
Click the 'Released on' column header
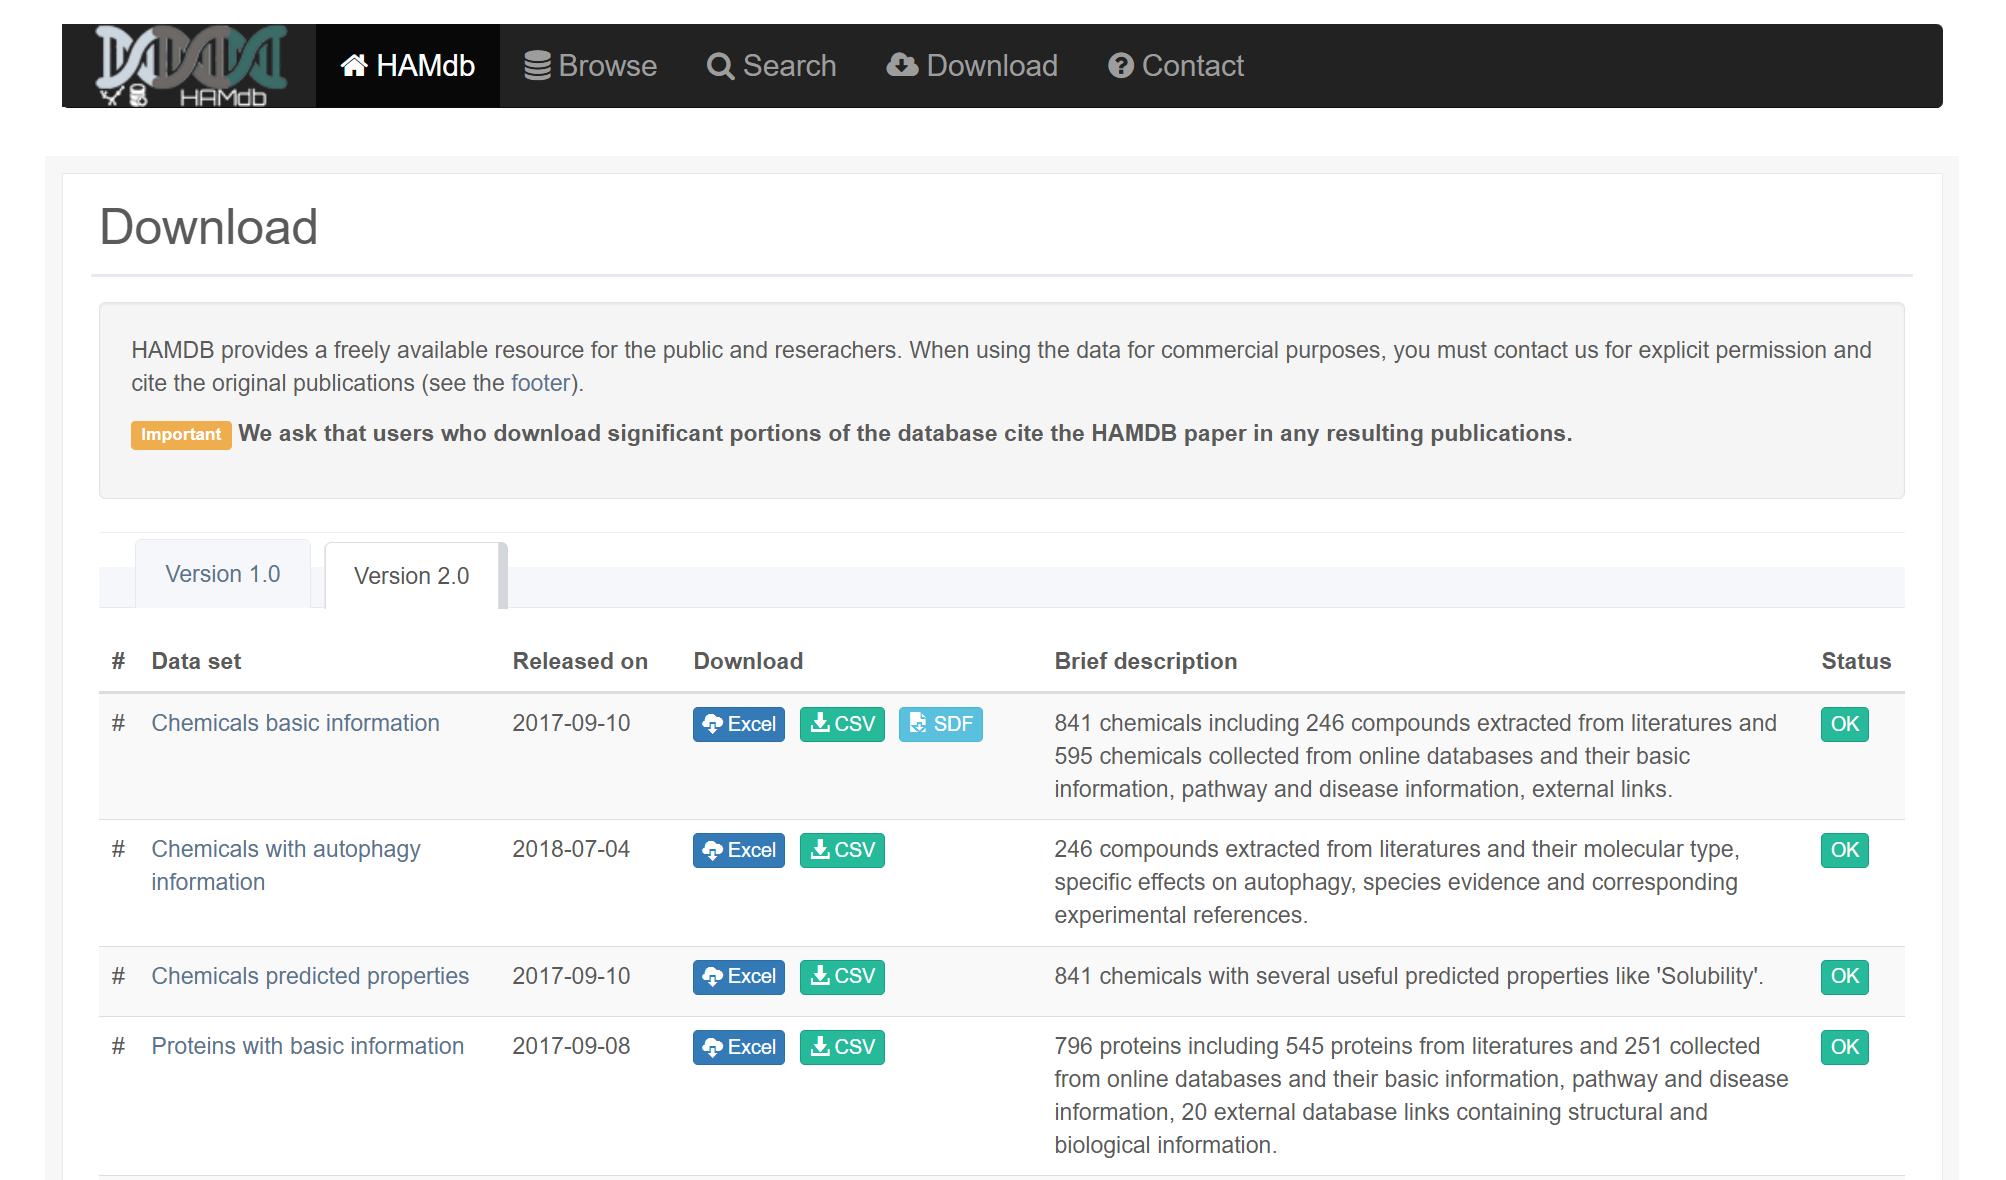580,661
